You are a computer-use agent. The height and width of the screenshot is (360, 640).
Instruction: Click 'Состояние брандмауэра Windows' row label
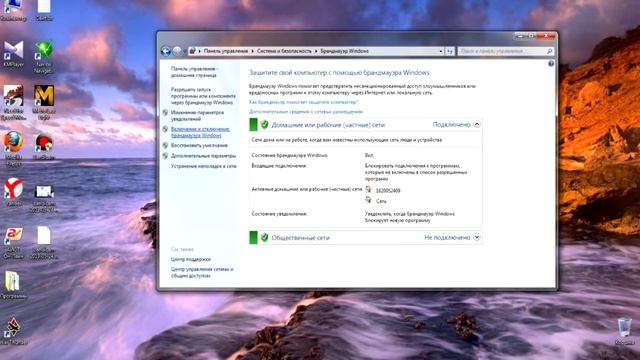(x=289, y=155)
